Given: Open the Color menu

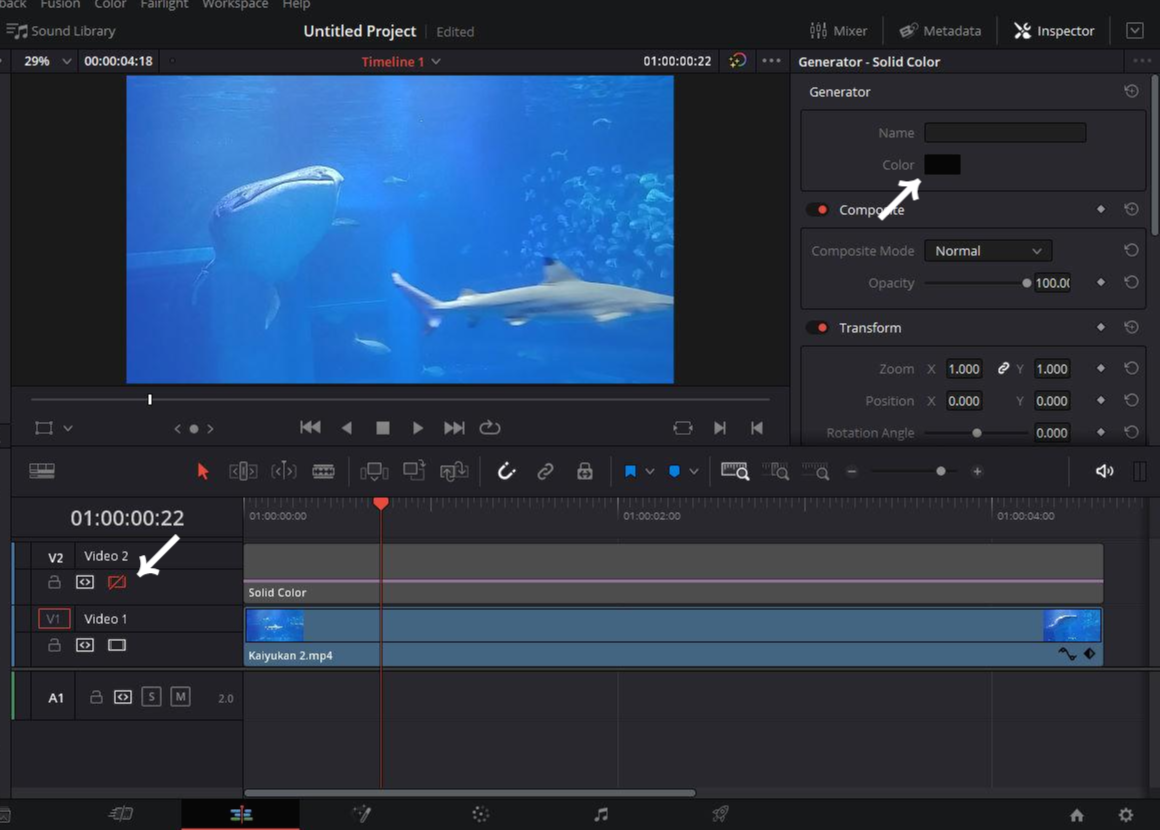Looking at the screenshot, I should pos(110,4).
